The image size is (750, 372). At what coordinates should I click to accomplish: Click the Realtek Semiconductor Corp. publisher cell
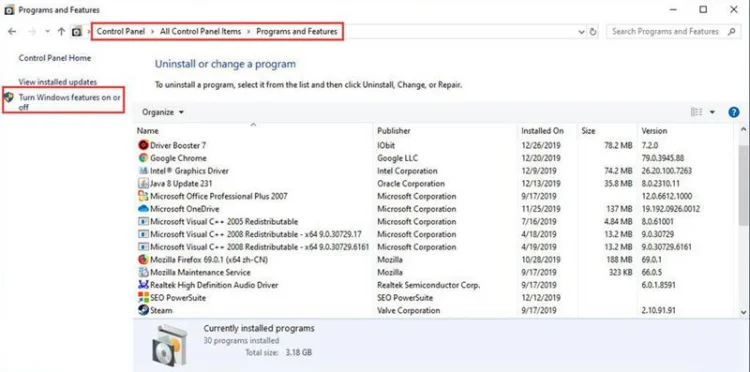pyautogui.click(x=429, y=285)
